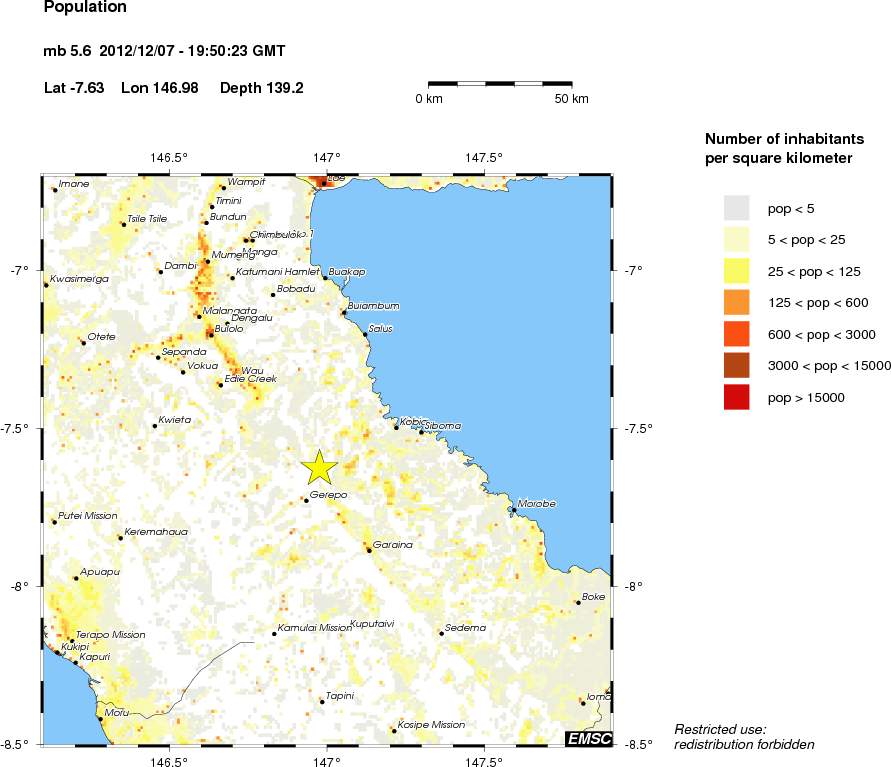Image resolution: width=891 pixels, height=767 pixels.
Task: Select the orange '125 < pop < 600' swatch
Action: (x=736, y=302)
